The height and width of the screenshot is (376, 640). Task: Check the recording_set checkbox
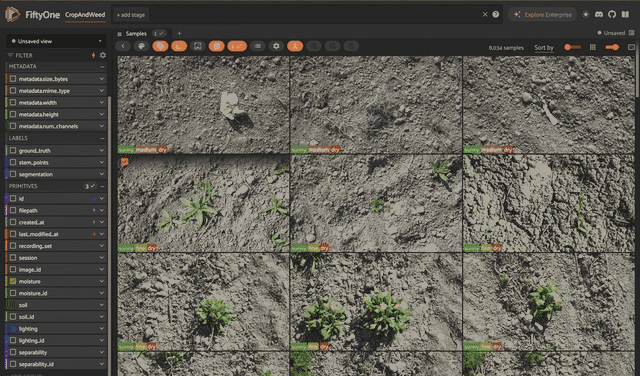pos(13,246)
